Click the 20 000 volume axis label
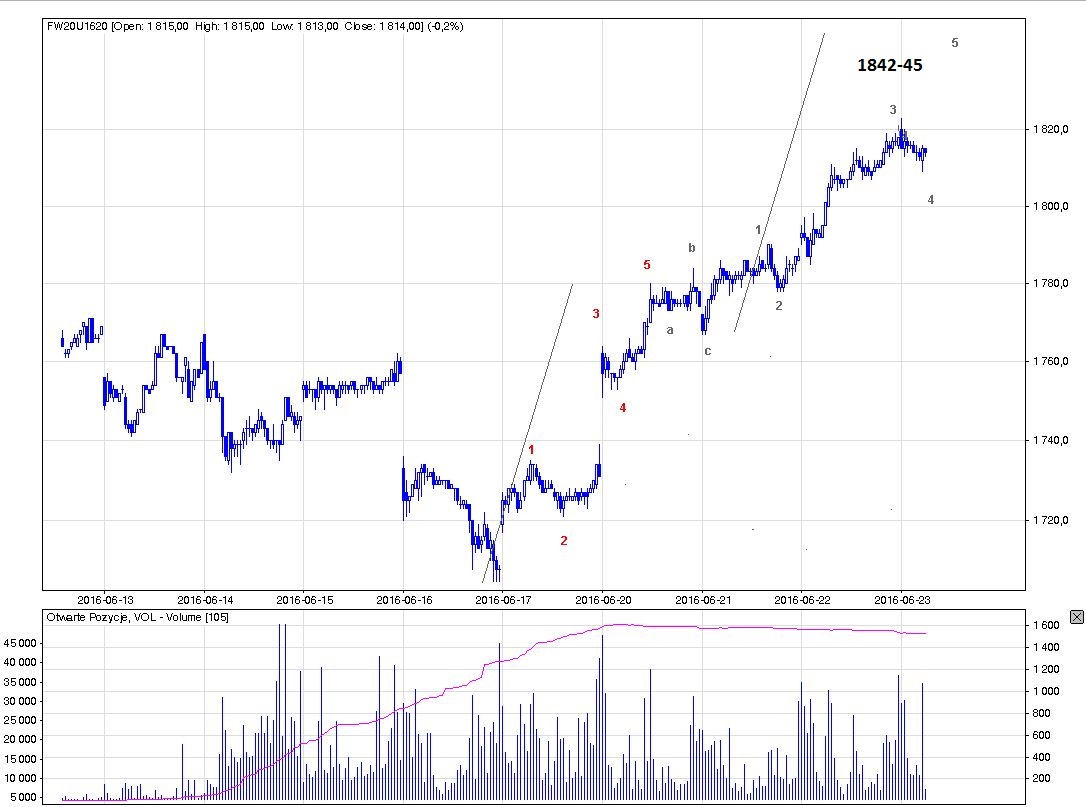Viewport: 1086px width, 807px height. 20,739
